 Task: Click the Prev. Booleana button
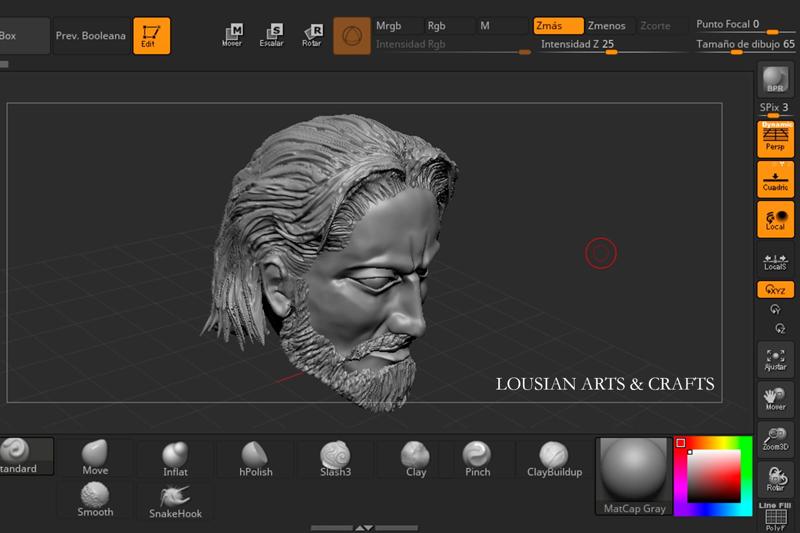click(91, 36)
